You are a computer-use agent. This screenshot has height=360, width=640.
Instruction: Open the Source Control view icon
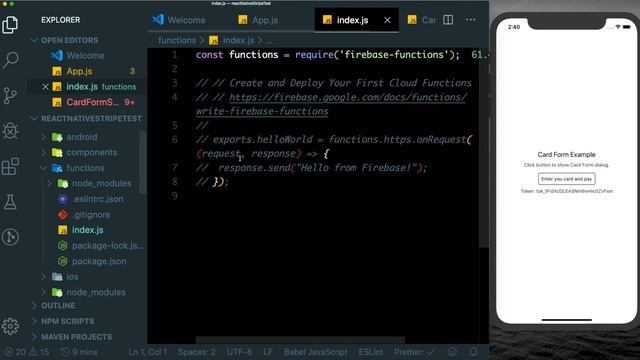10,96
